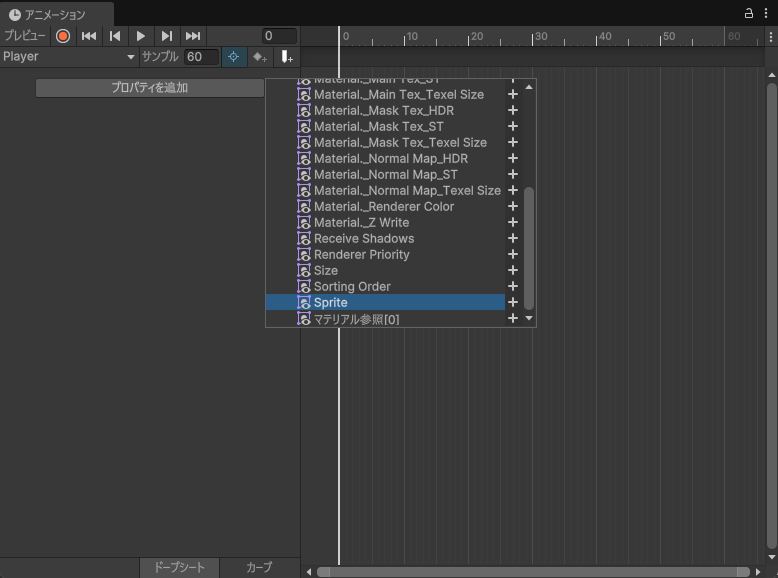Toggle the animation record button
This screenshot has height=578, width=778.
coord(63,36)
